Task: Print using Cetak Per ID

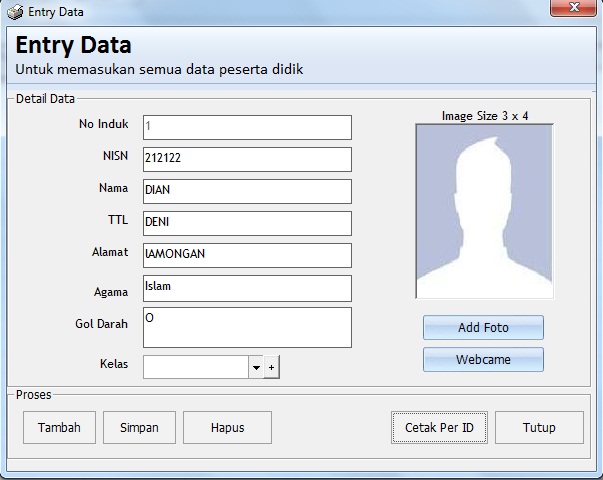Action: click(439, 427)
